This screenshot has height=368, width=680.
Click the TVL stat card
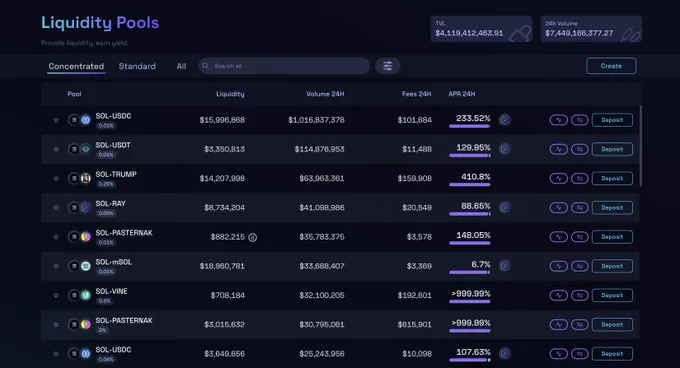point(481,29)
